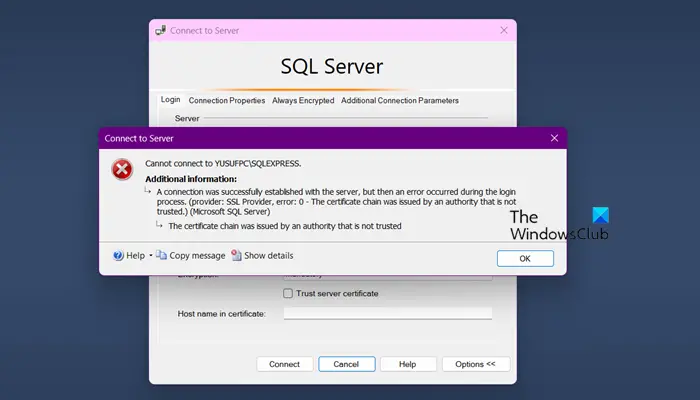
Task: Click the Cancel button
Action: tap(346, 364)
